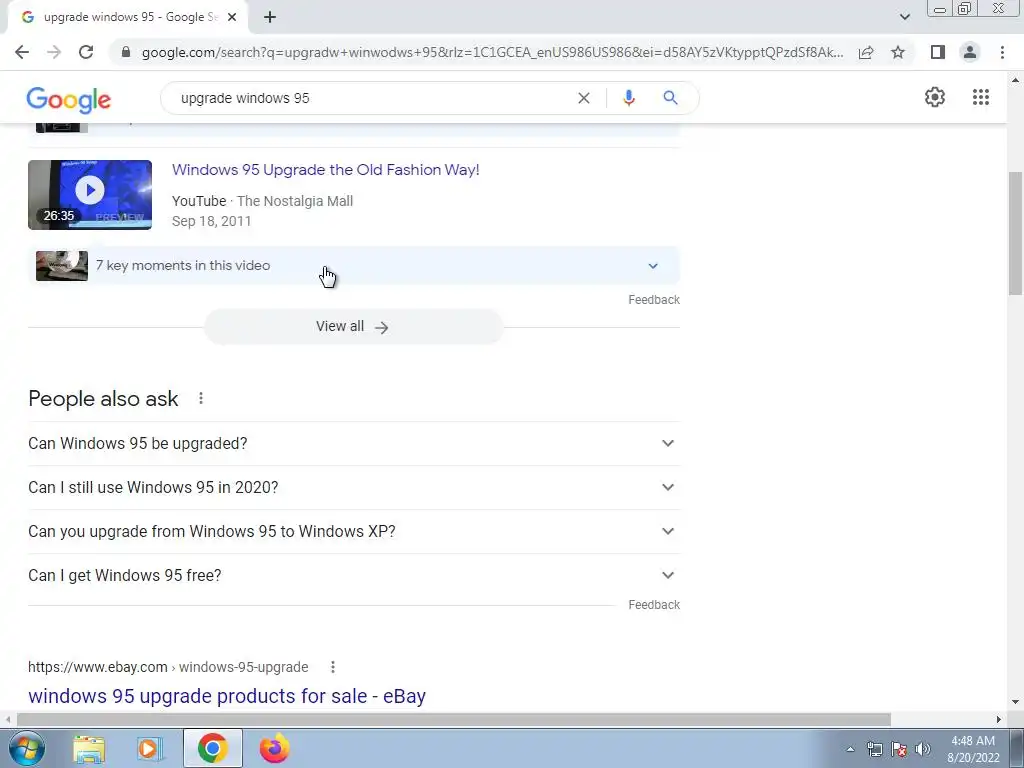The width and height of the screenshot is (1024, 768).
Task: Open Windows 95 Upgrade the Old Fashion Way link
Action: point(325,170)
